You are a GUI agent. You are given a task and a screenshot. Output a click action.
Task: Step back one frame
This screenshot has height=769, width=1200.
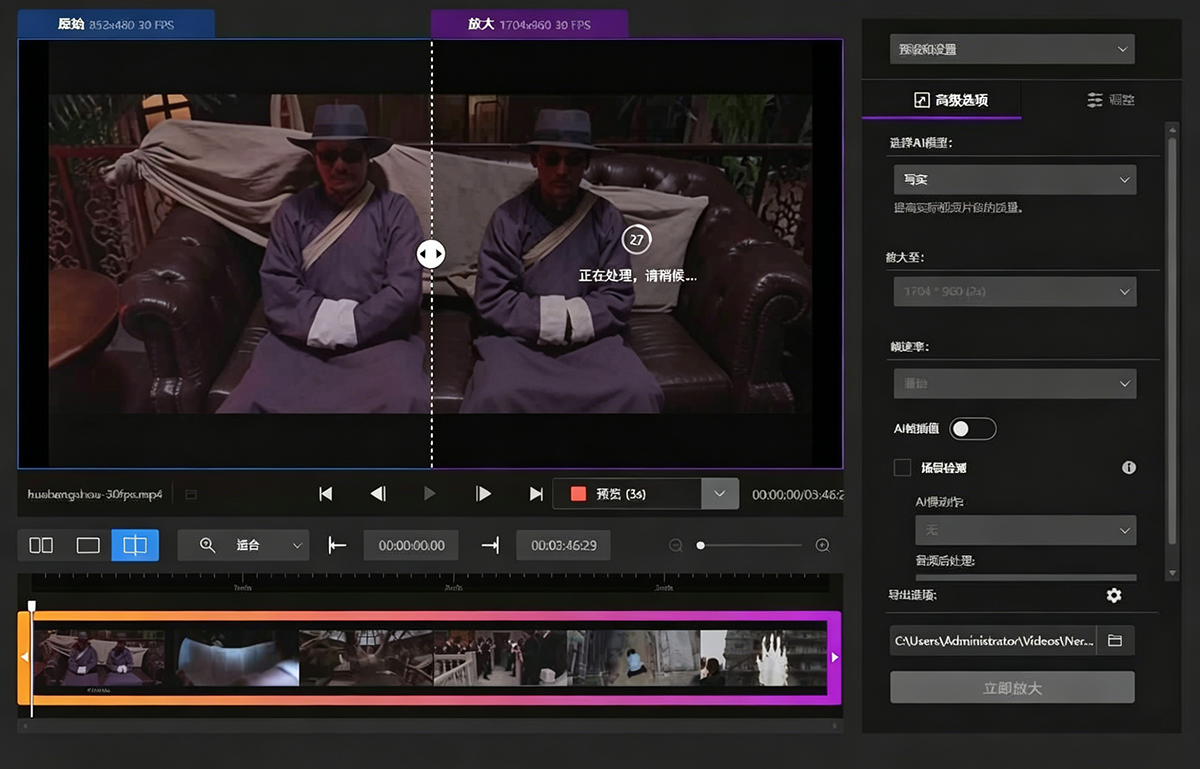point(378,494)
